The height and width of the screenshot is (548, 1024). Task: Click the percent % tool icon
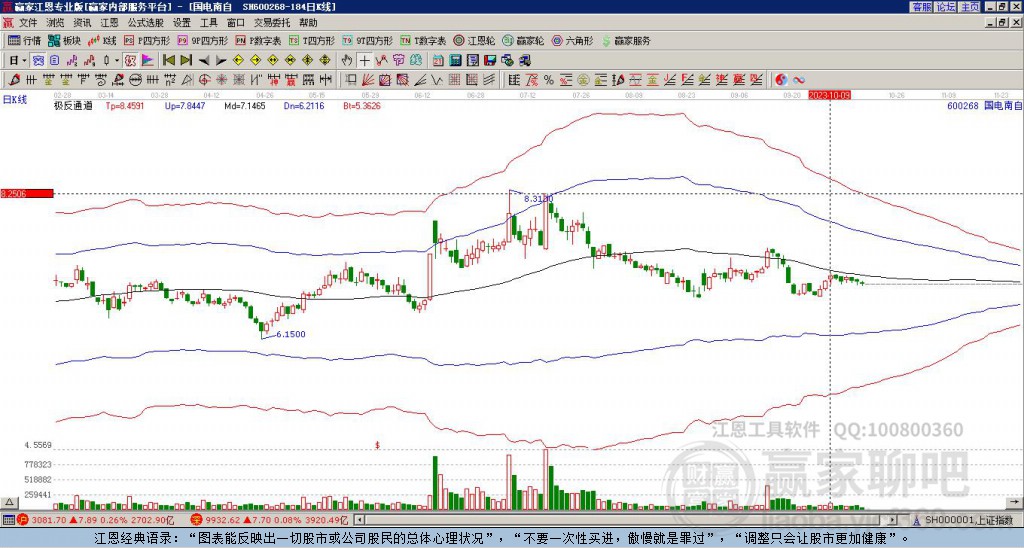click(549, 80)
